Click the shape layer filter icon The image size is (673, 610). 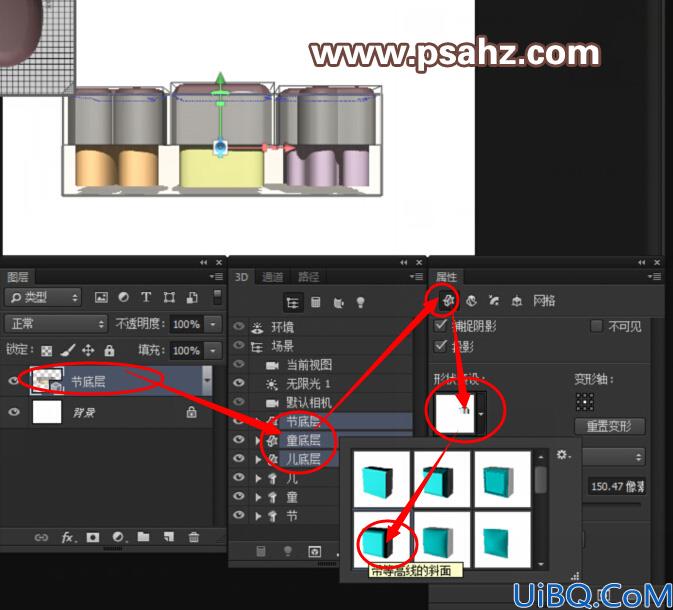coord(169,297)
